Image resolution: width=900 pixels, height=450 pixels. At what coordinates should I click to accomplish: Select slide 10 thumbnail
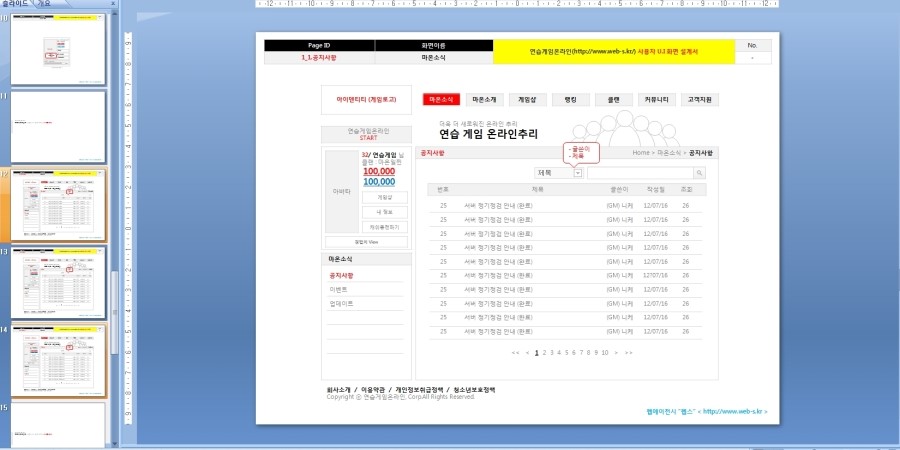(58, 49)
